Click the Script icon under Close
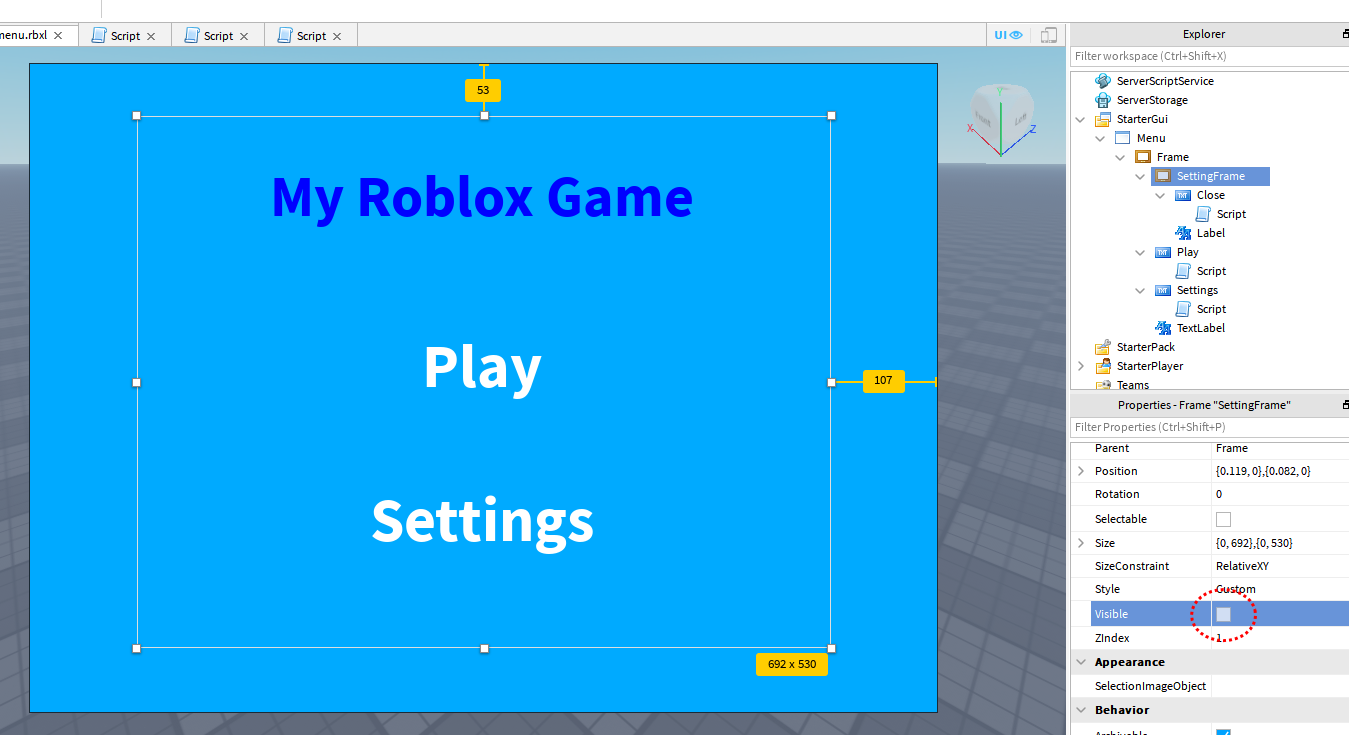This screenshot has width=1349, height=735. click(x=1203, y=214)
